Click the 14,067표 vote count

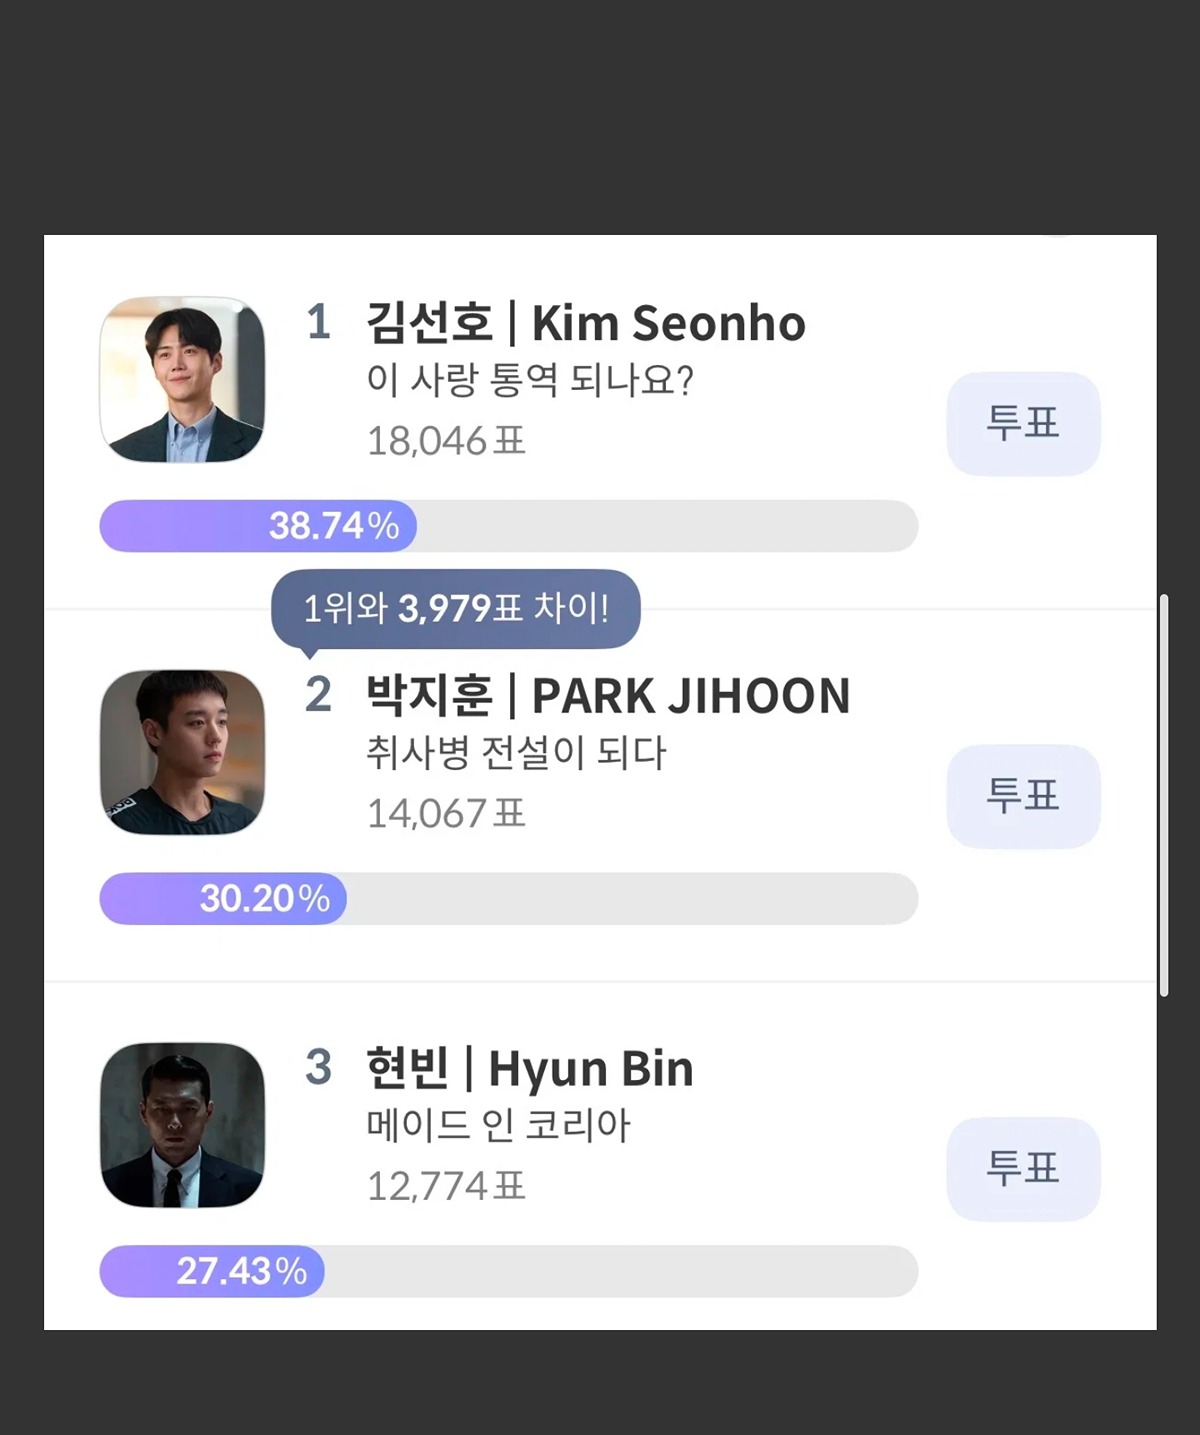(x=446, y=814)
